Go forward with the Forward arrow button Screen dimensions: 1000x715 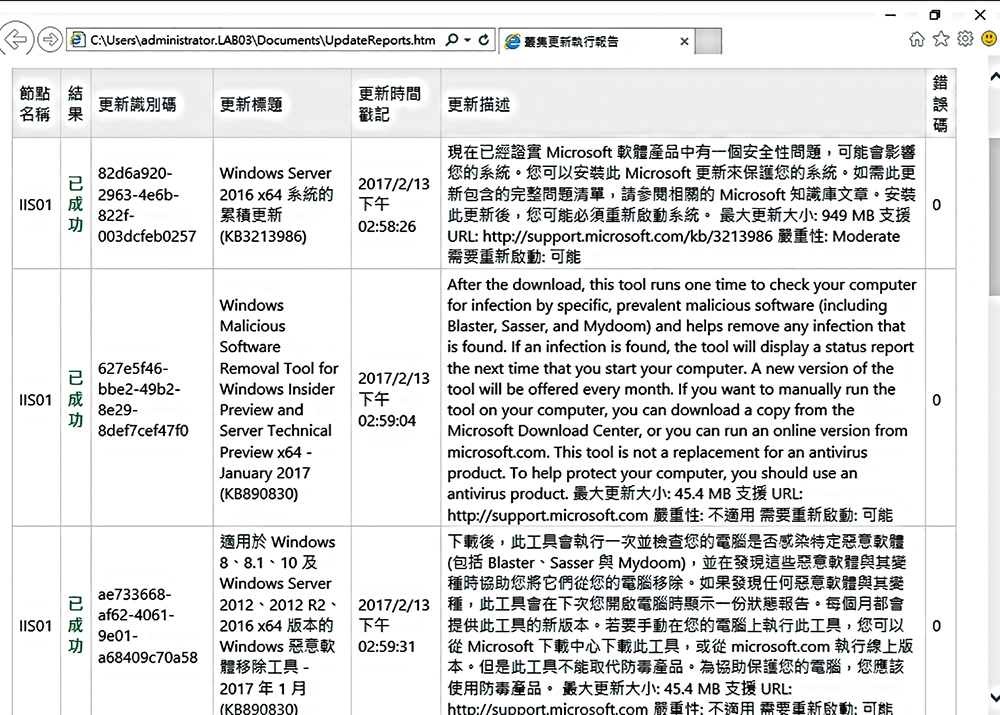click(x=50, y=40)
